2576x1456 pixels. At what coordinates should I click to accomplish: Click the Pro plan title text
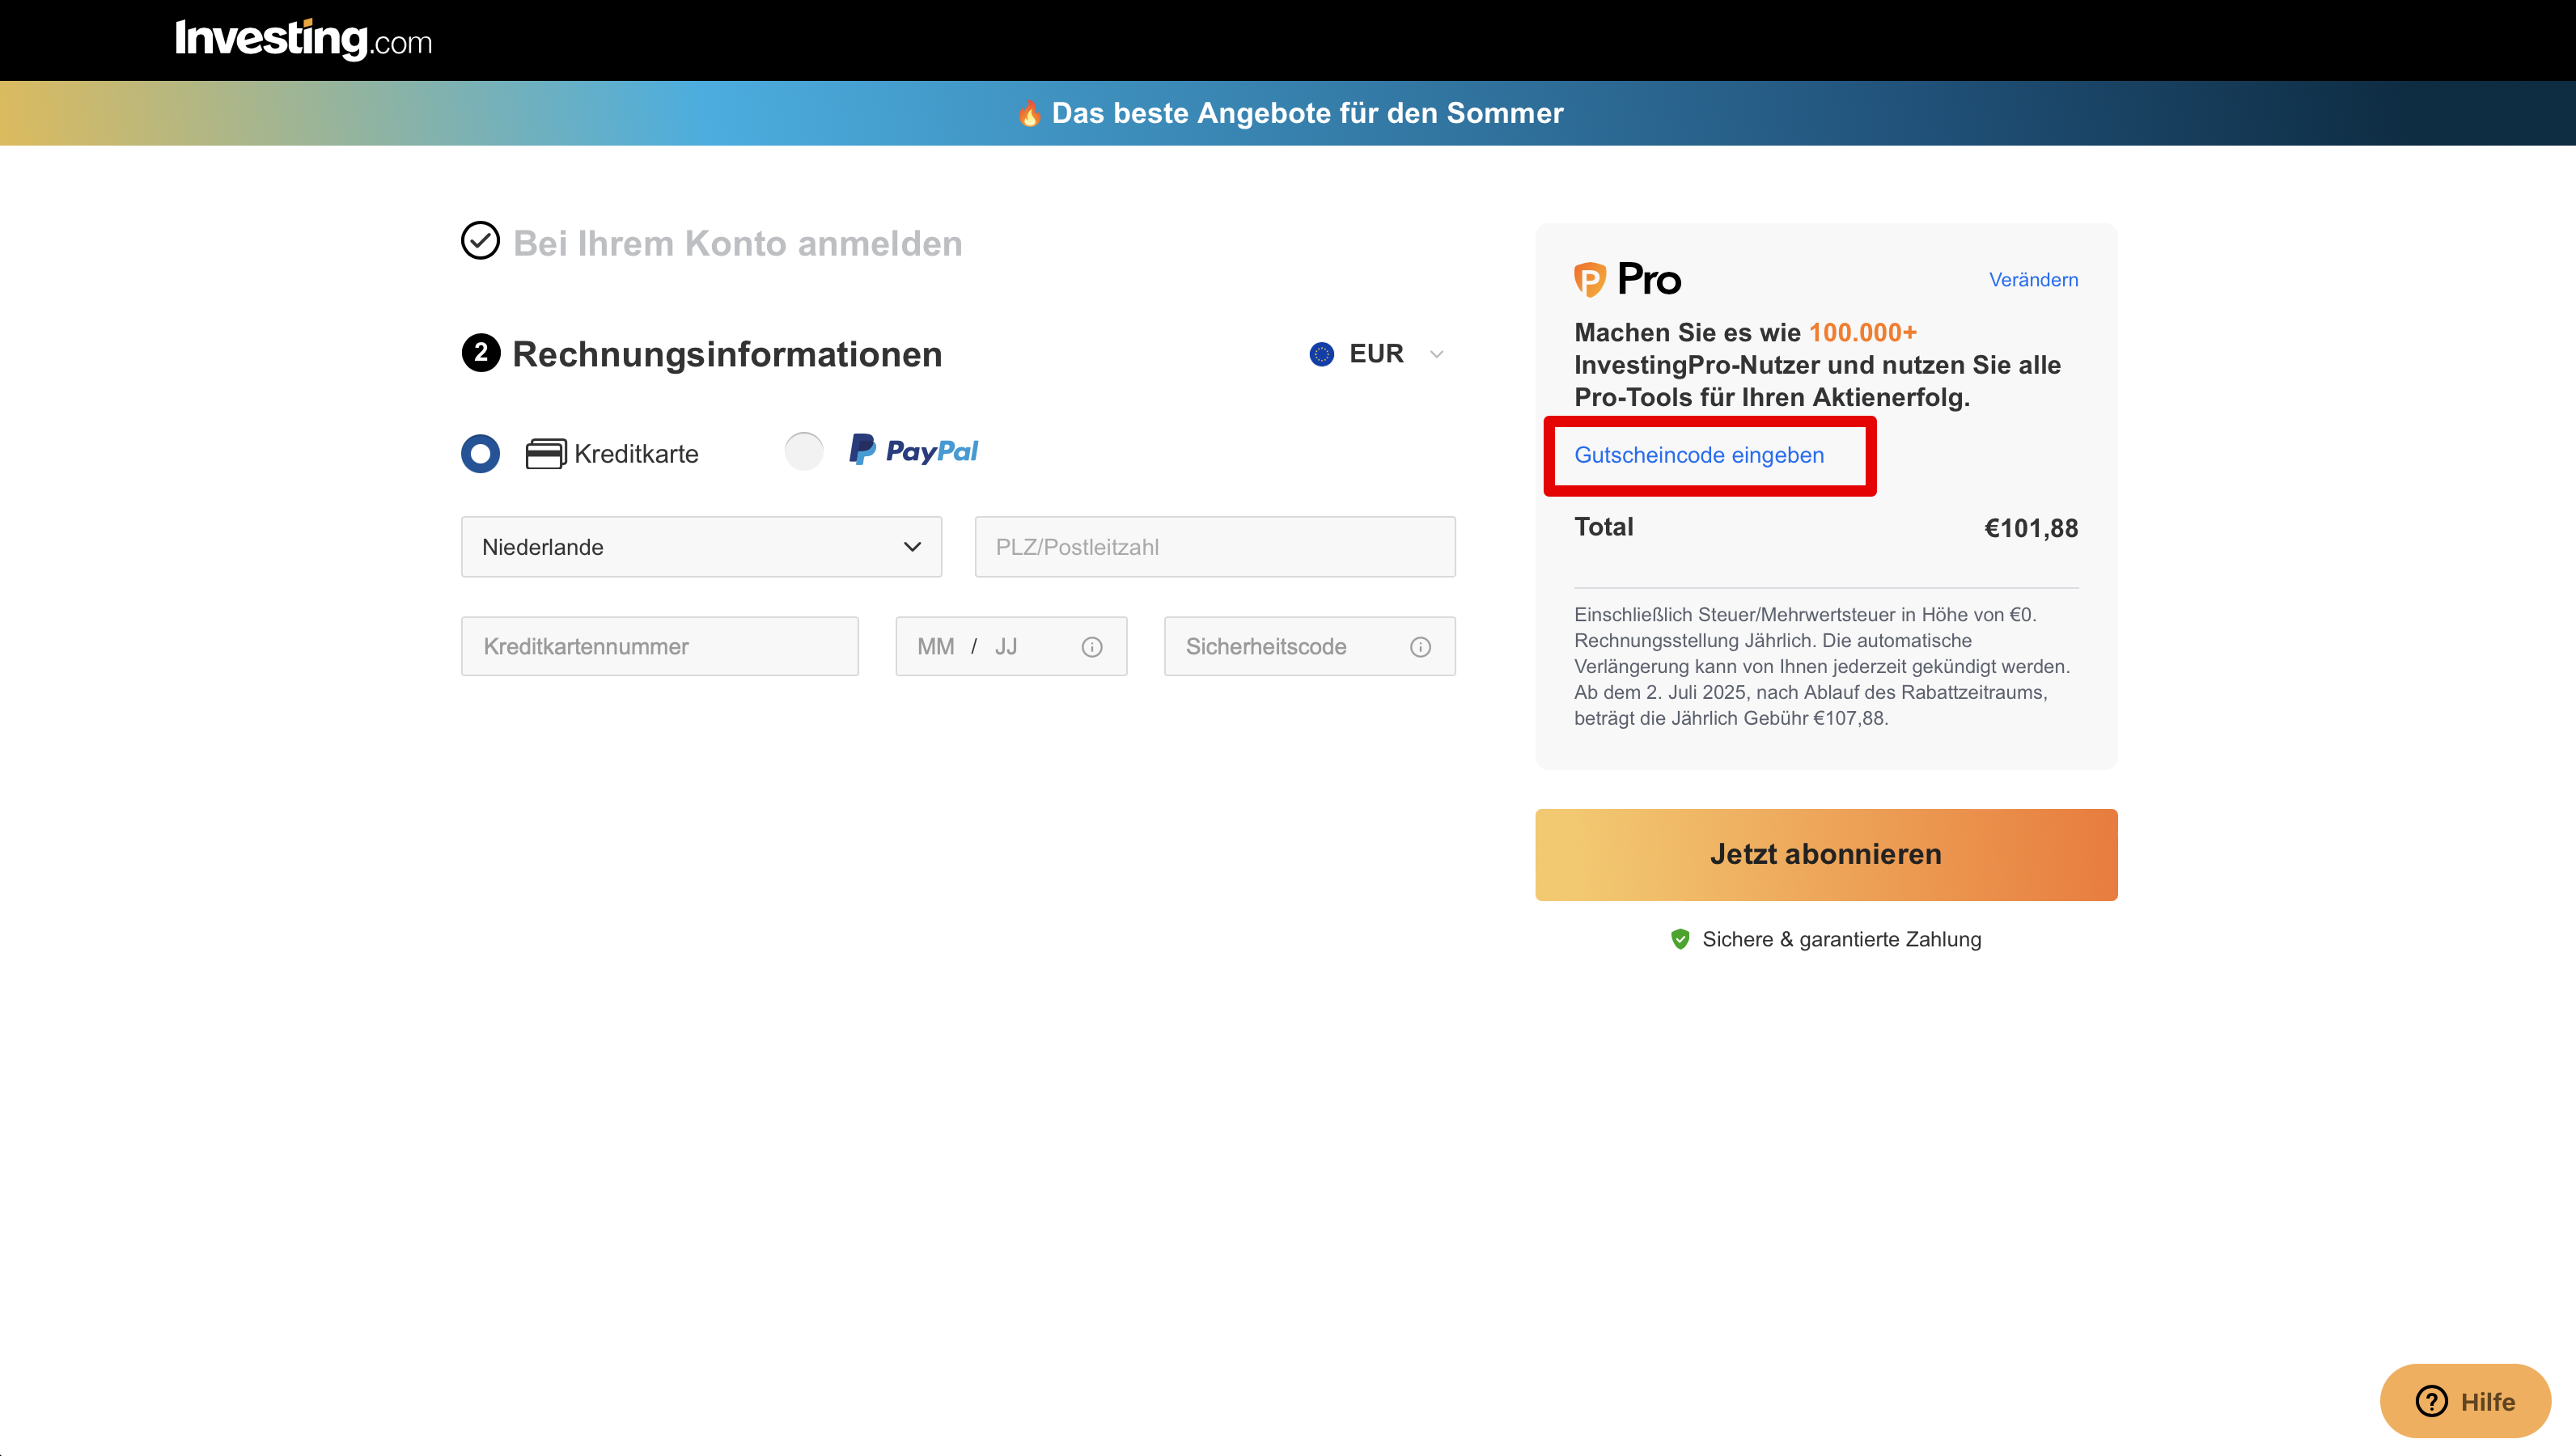(1649, 279)
